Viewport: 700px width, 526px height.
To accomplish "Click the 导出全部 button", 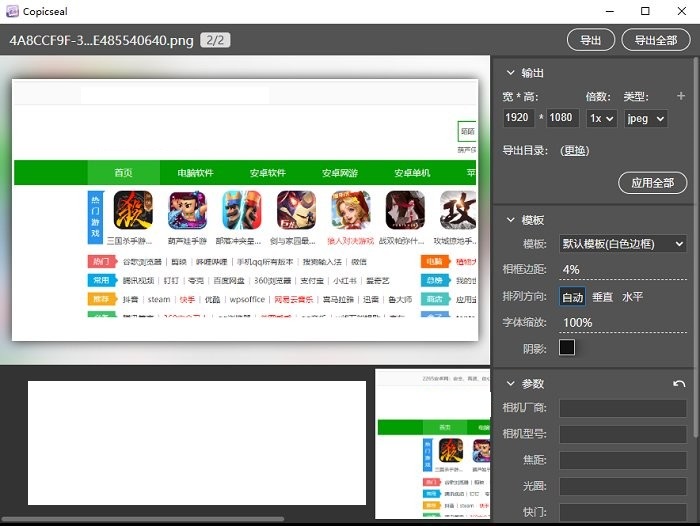I will pyautogui.click(x=655, y=40).
